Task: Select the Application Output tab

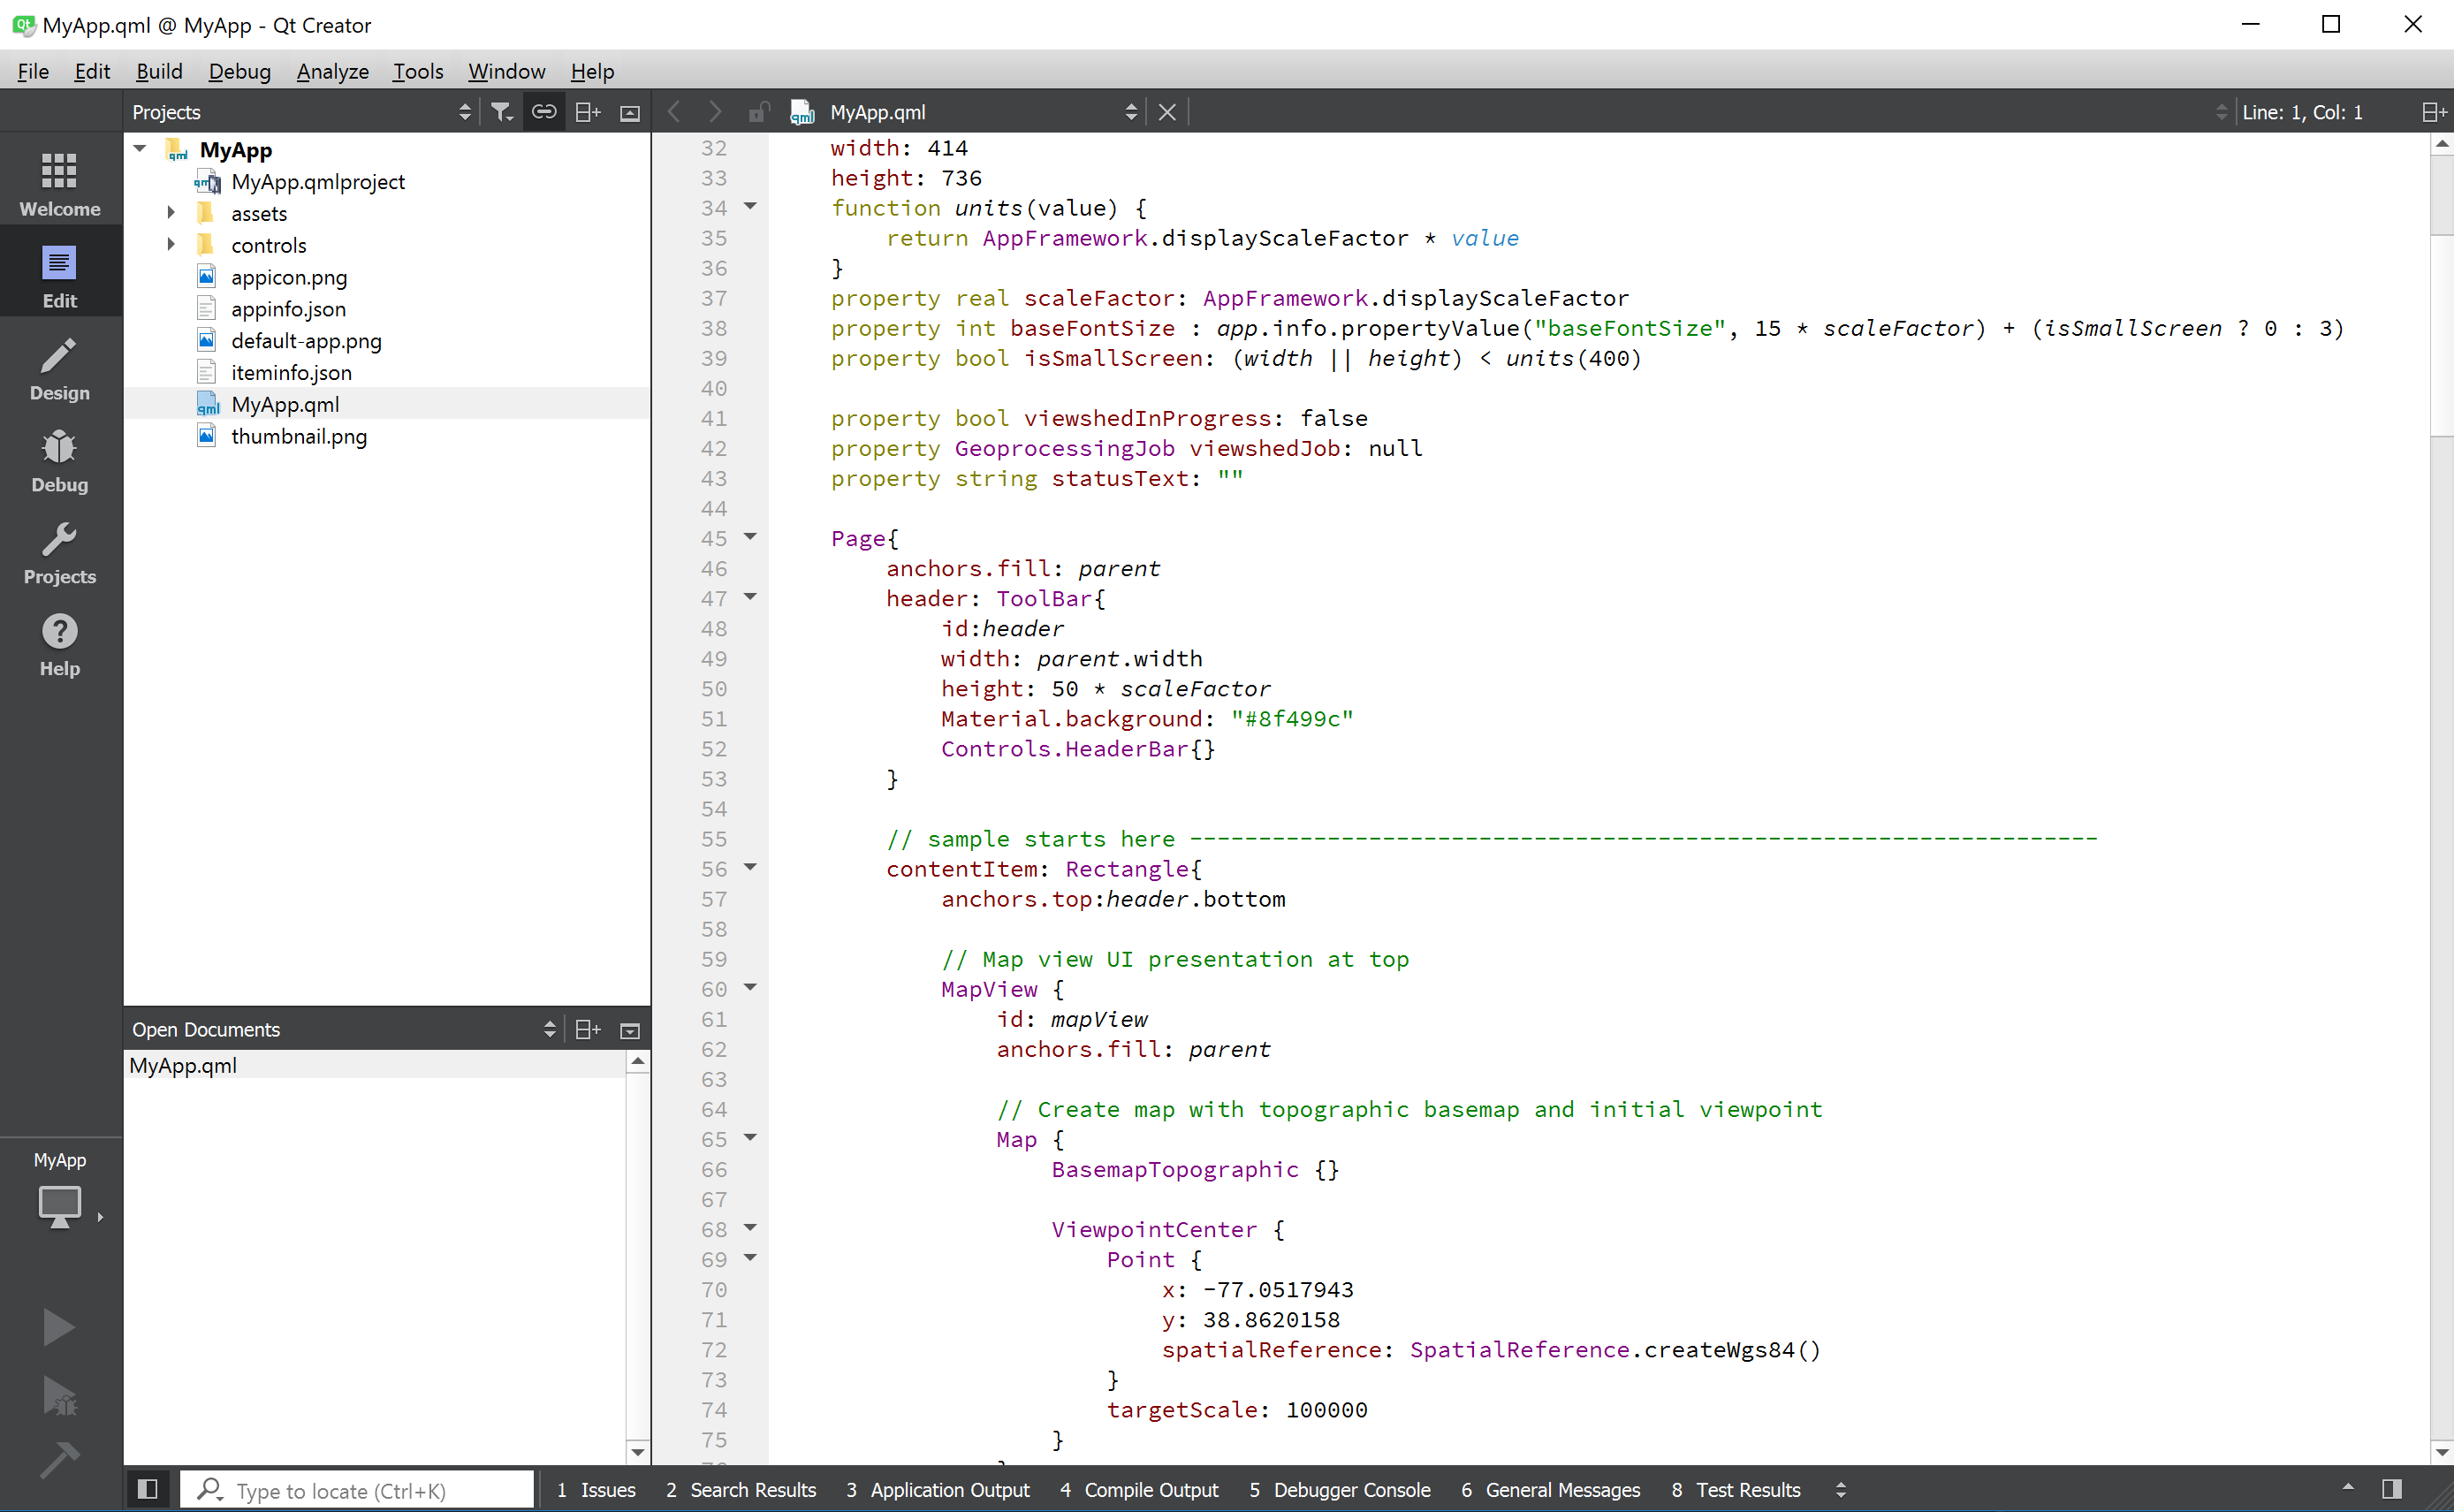Action: [x=946, y=1489]
